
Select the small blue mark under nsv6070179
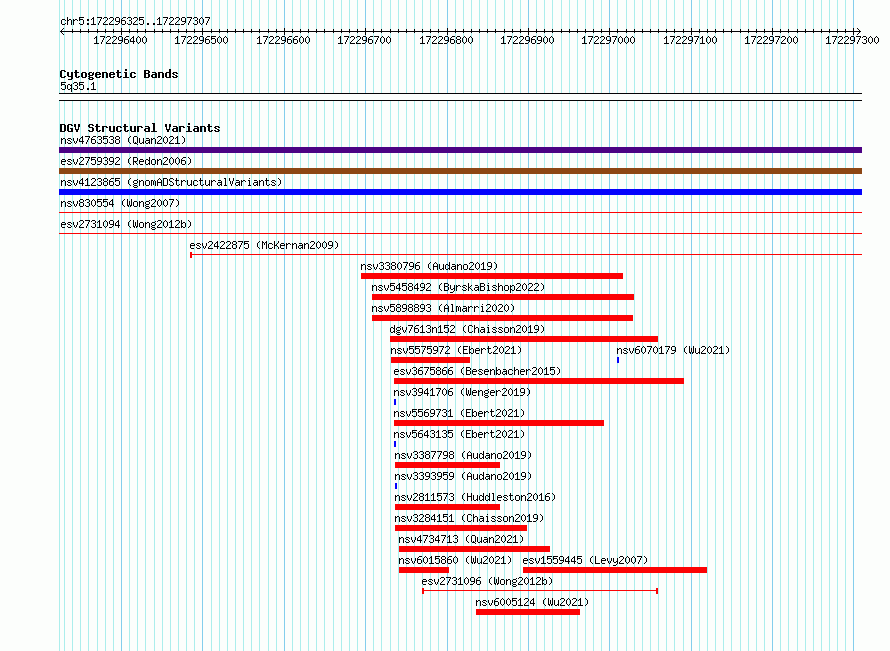pos(618,360)
